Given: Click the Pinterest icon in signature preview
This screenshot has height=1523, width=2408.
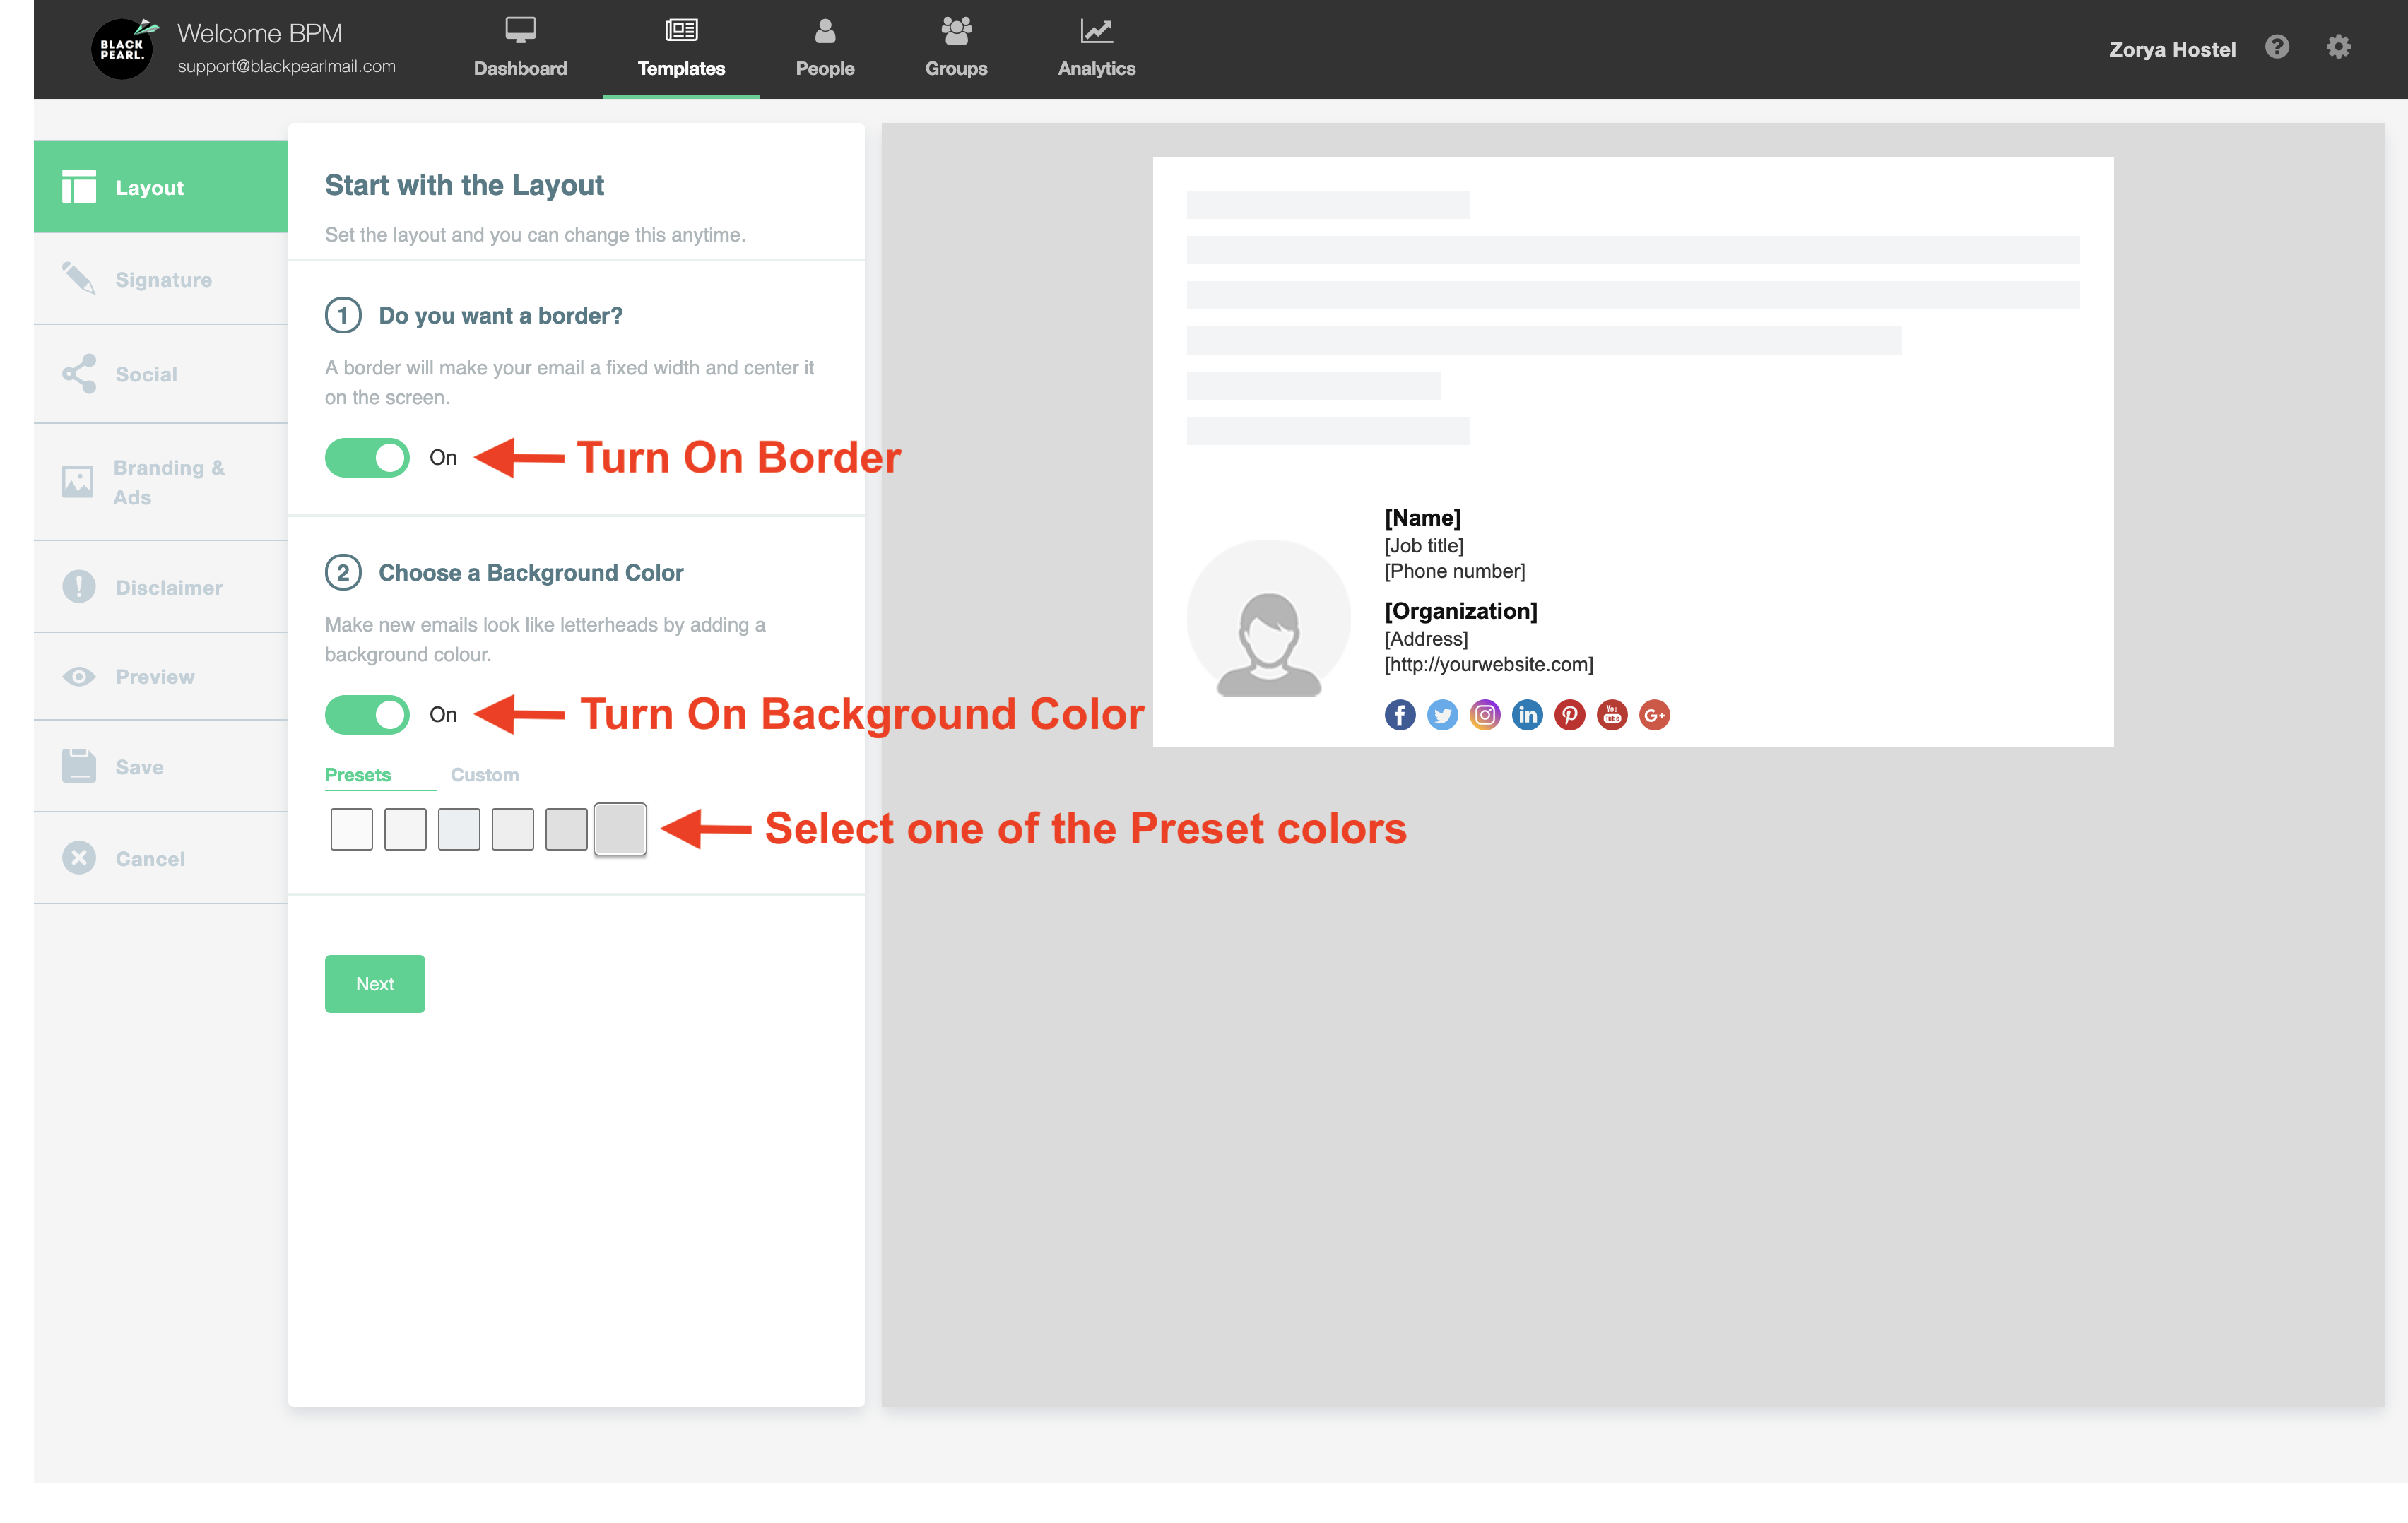Looking at the screenshot, I should pyautogui.click(x=1569, y=715).
